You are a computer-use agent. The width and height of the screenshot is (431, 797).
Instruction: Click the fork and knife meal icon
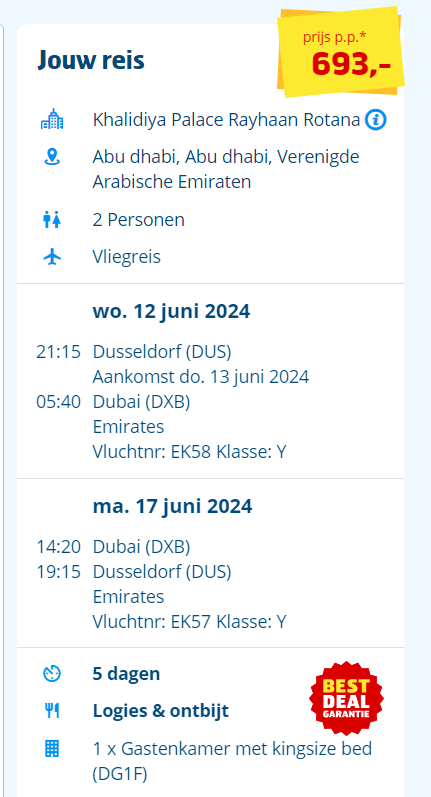coord(52,711)
